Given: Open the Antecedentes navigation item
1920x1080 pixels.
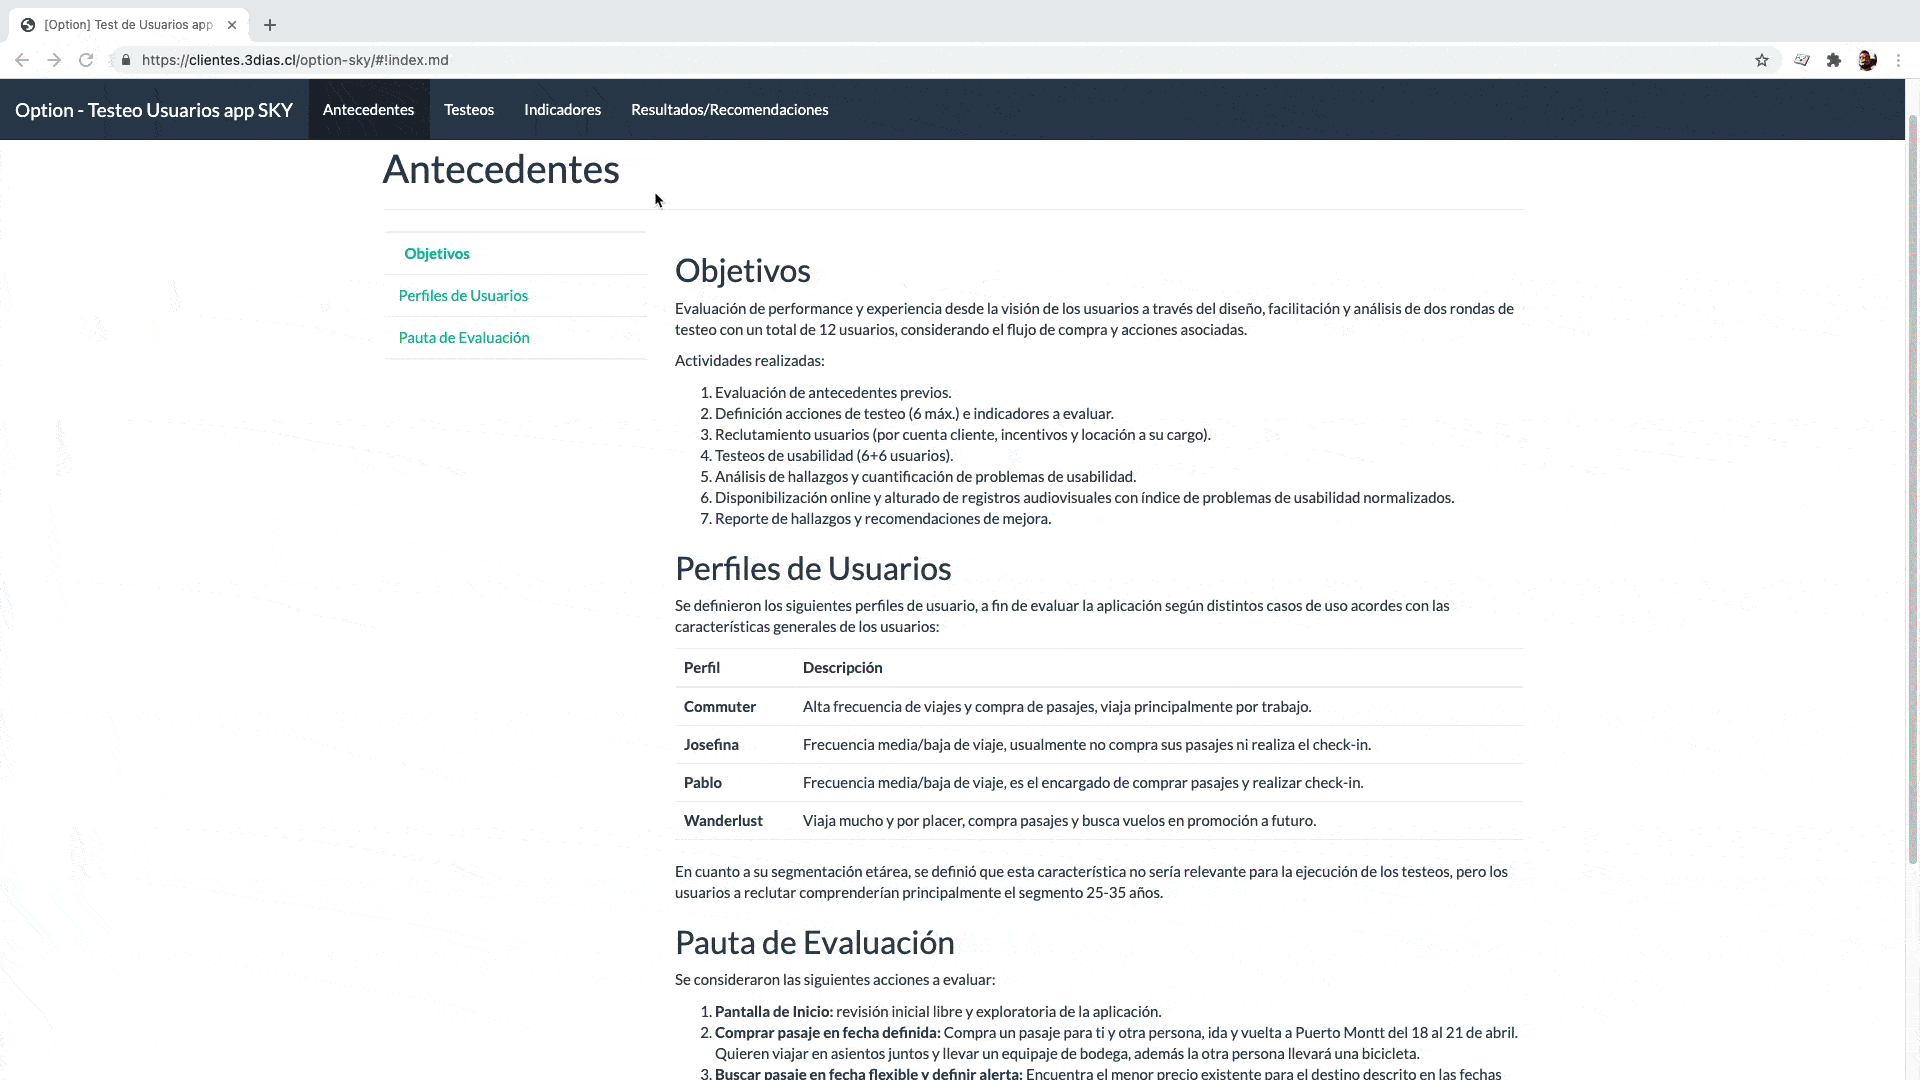Looking at the screenshot, I should click(369, 110).
